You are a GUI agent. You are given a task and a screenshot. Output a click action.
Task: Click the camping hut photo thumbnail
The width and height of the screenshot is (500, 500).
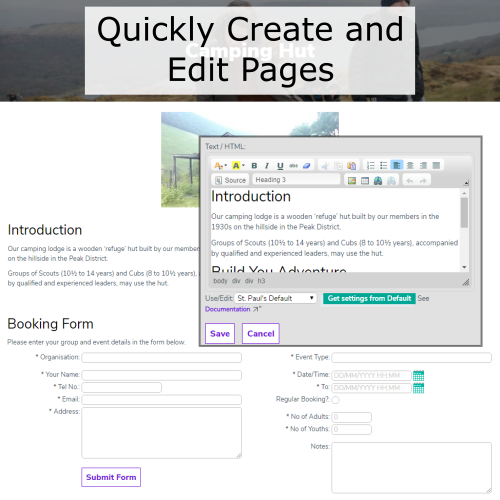(x=180, y=159)
